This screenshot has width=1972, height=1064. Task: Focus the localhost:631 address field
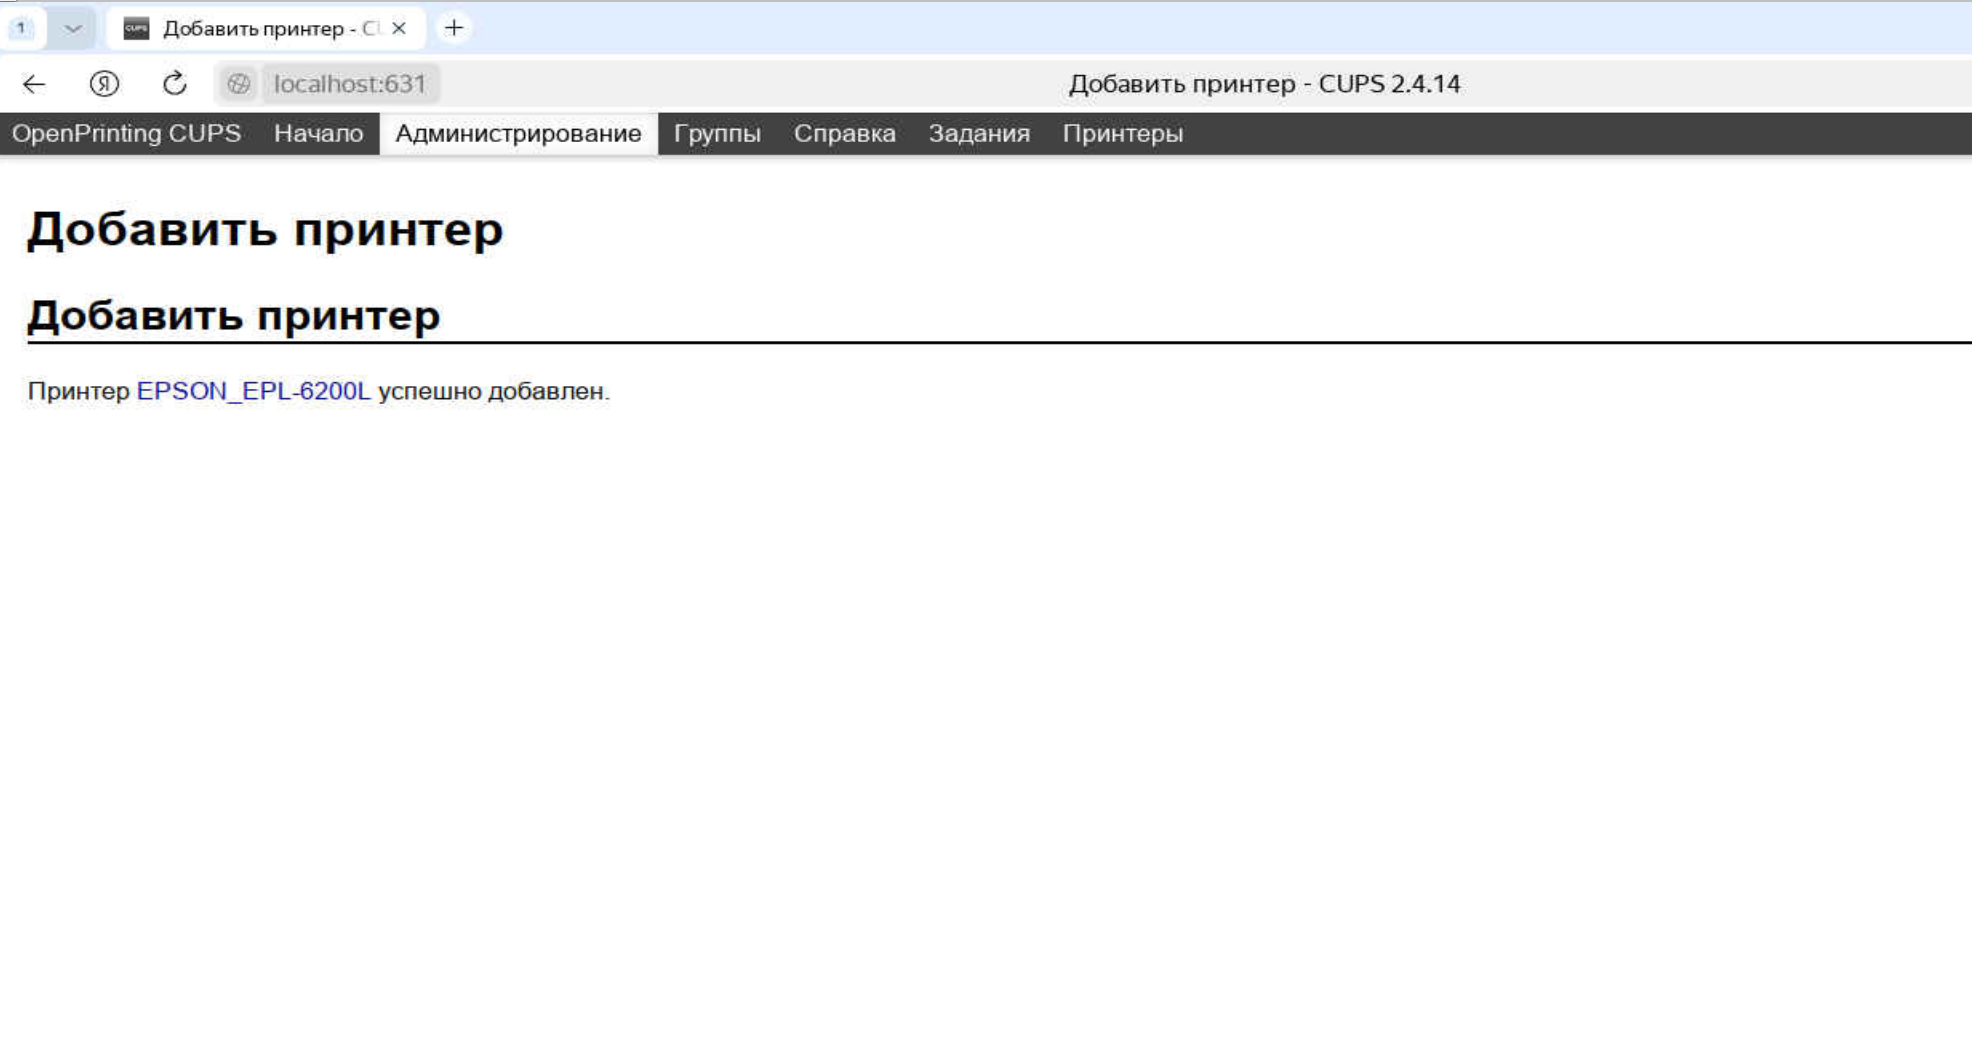click(x=349, y=84)
